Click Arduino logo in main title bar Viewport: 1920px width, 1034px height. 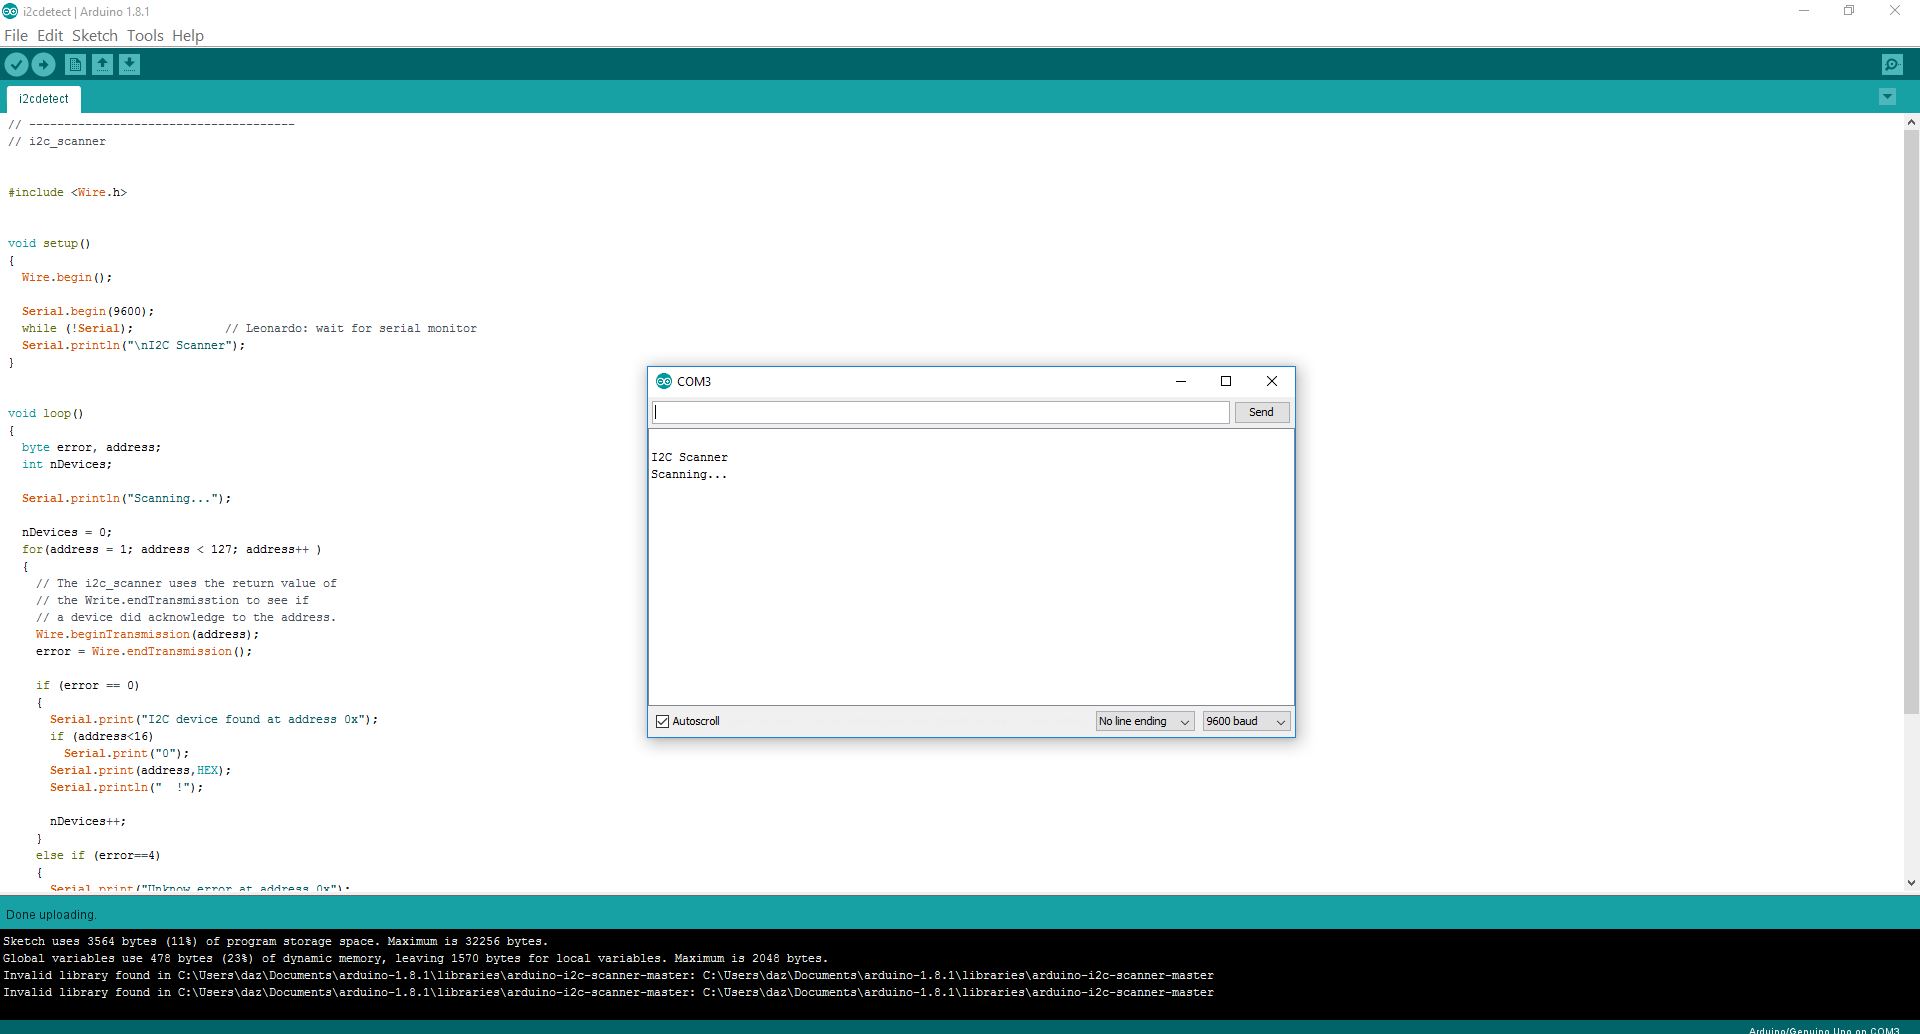(x=9, y=11)
